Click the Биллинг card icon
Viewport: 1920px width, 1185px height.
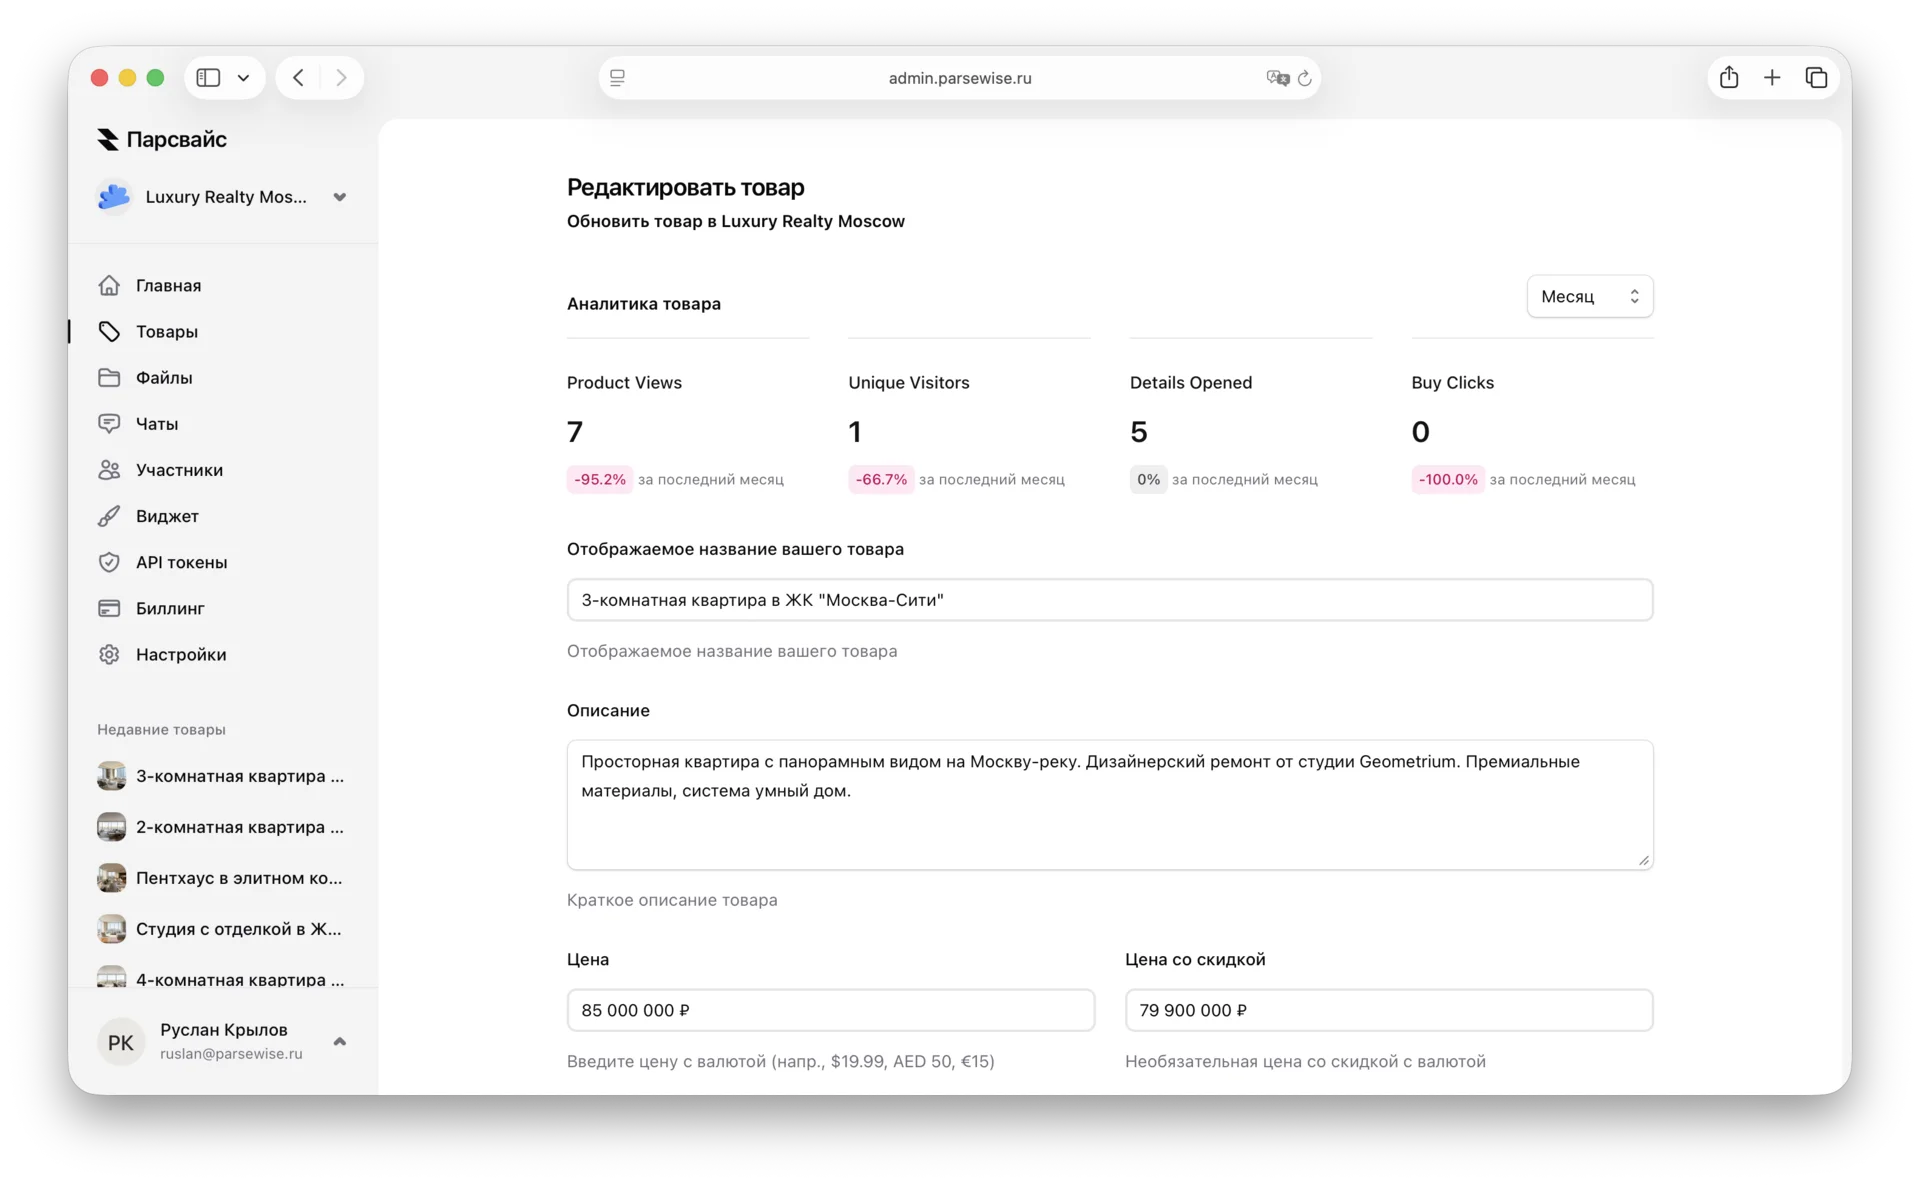(110, 608)
